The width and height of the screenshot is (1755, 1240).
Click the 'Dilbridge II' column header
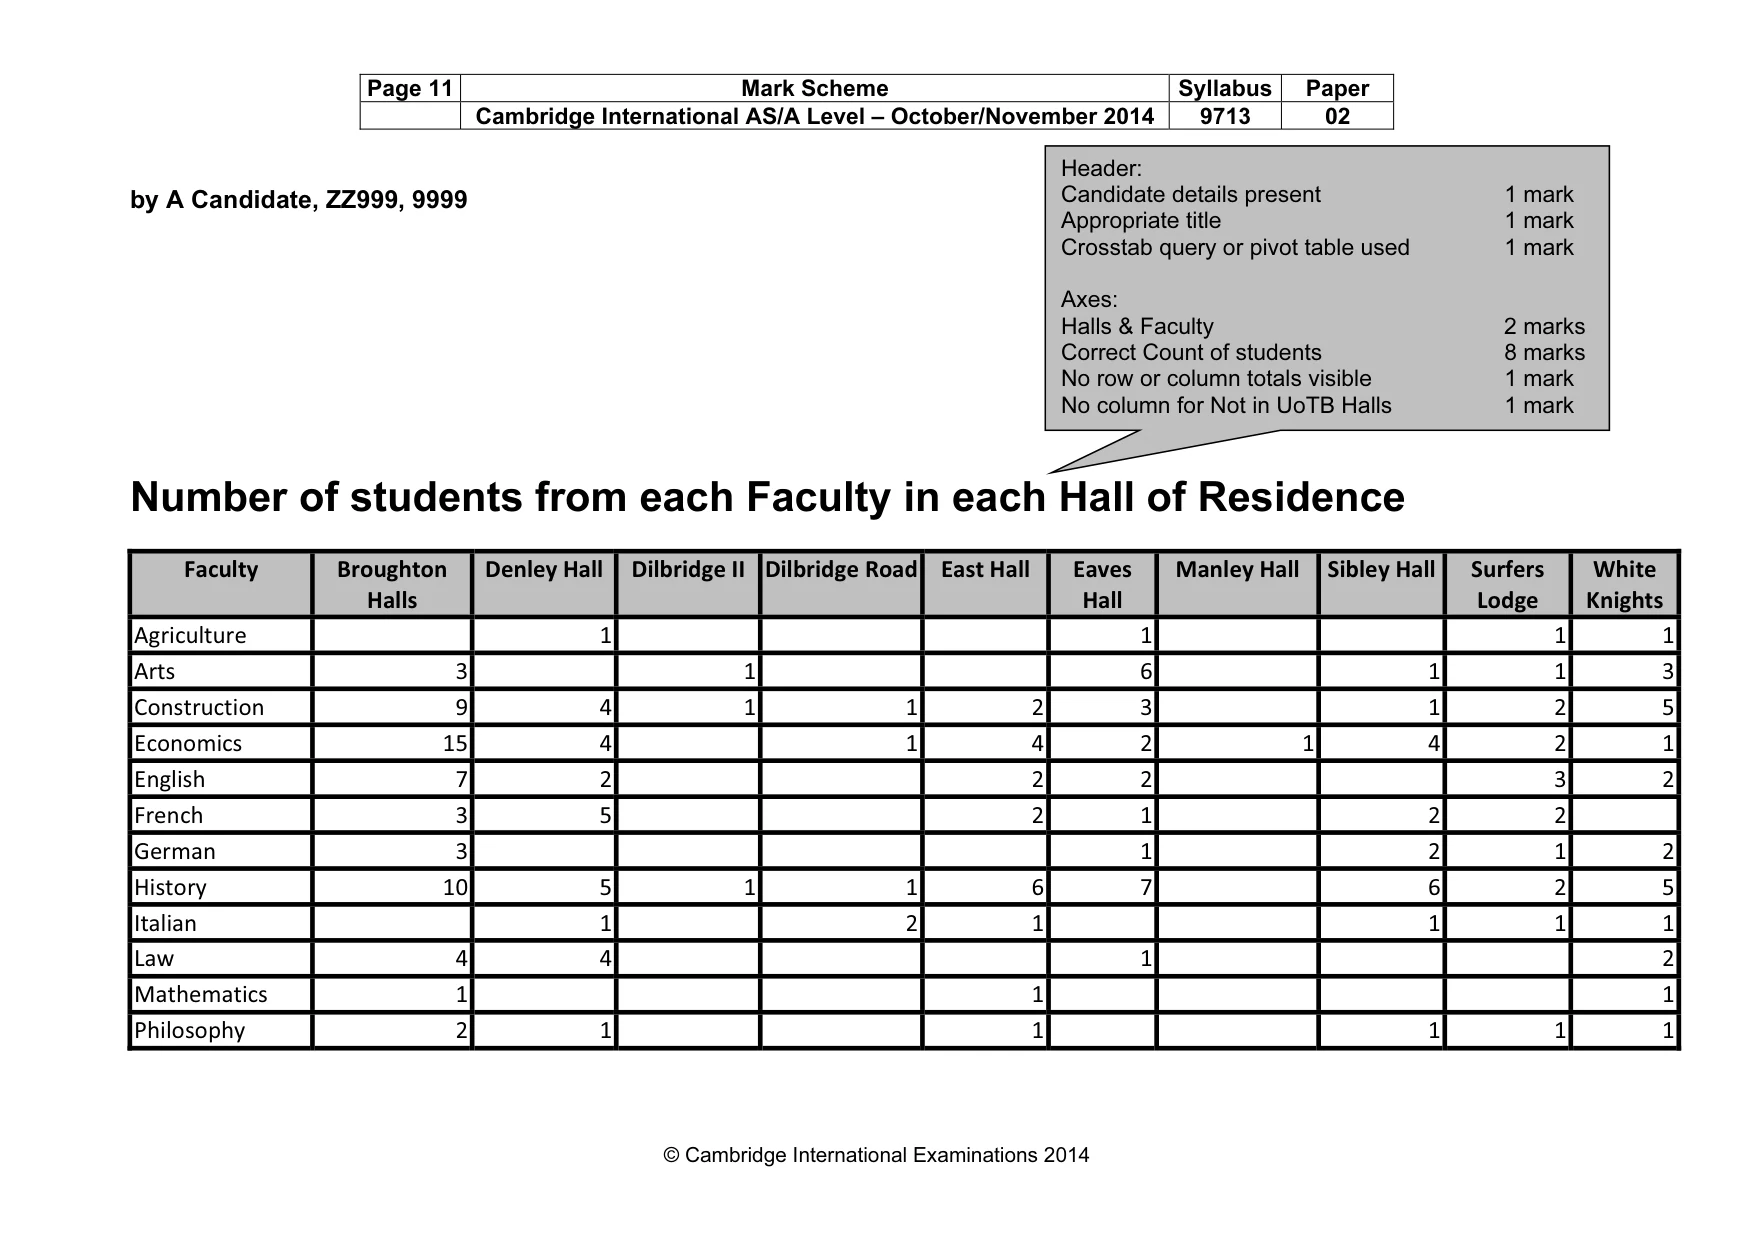point(688,584)
